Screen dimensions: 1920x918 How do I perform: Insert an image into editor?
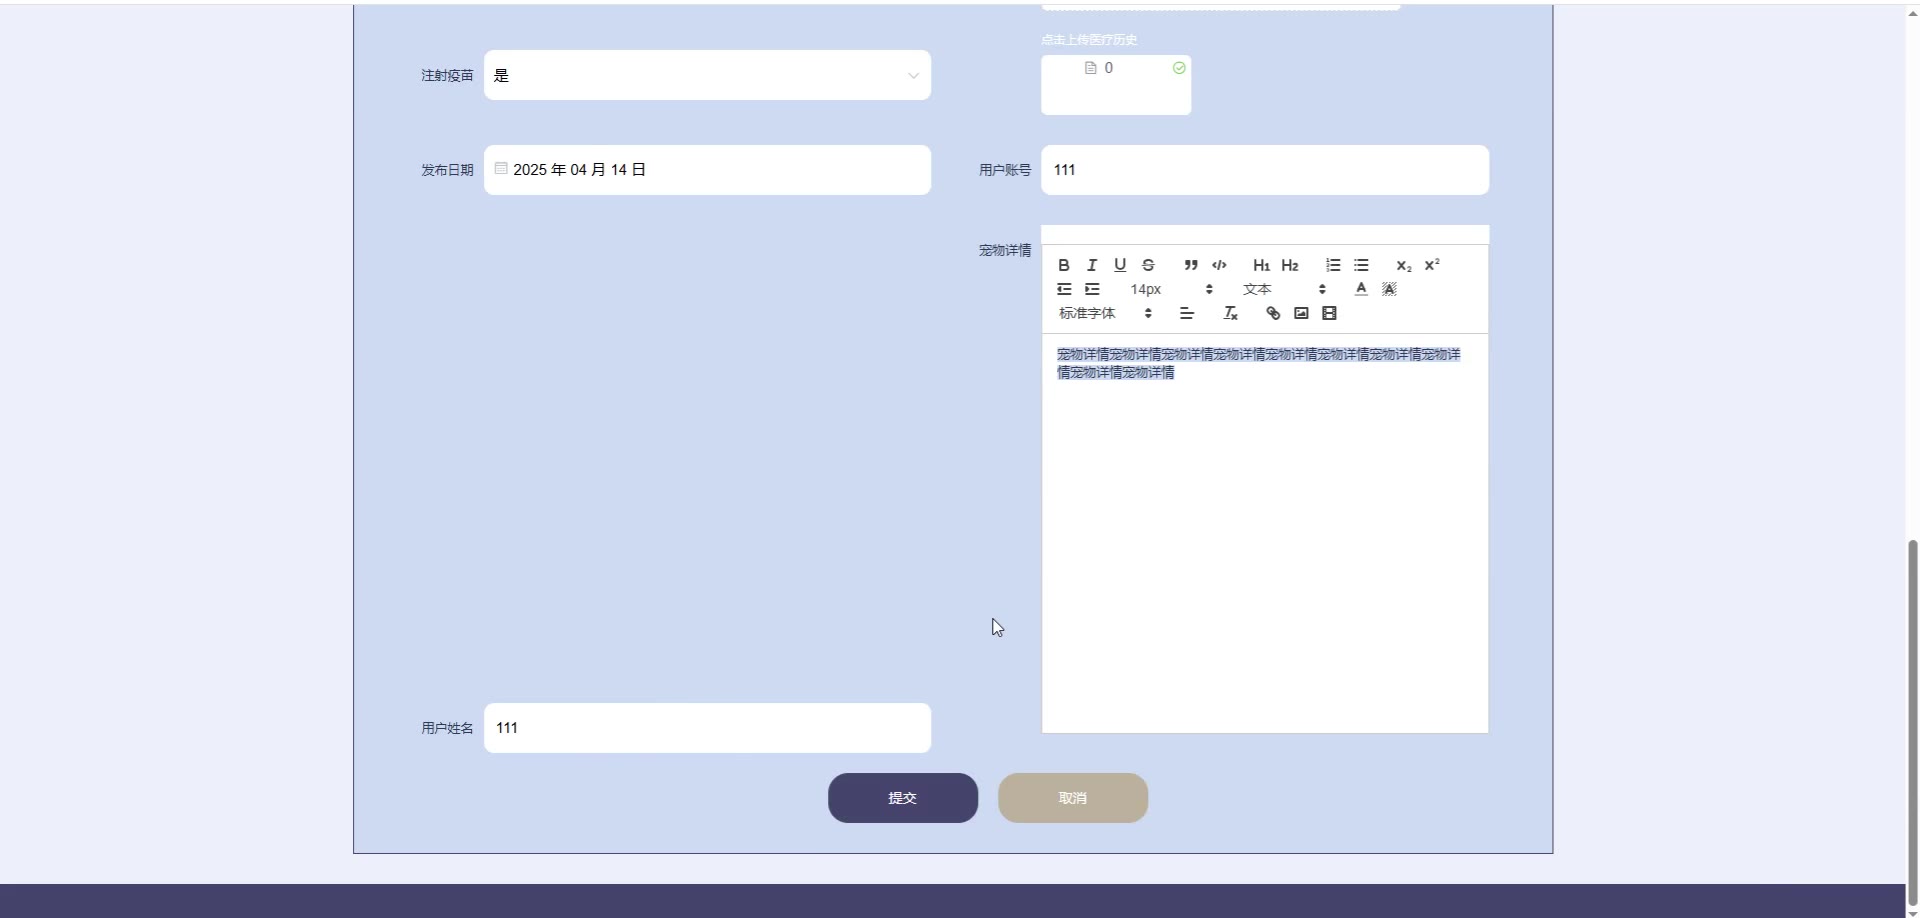(1301, 313)
